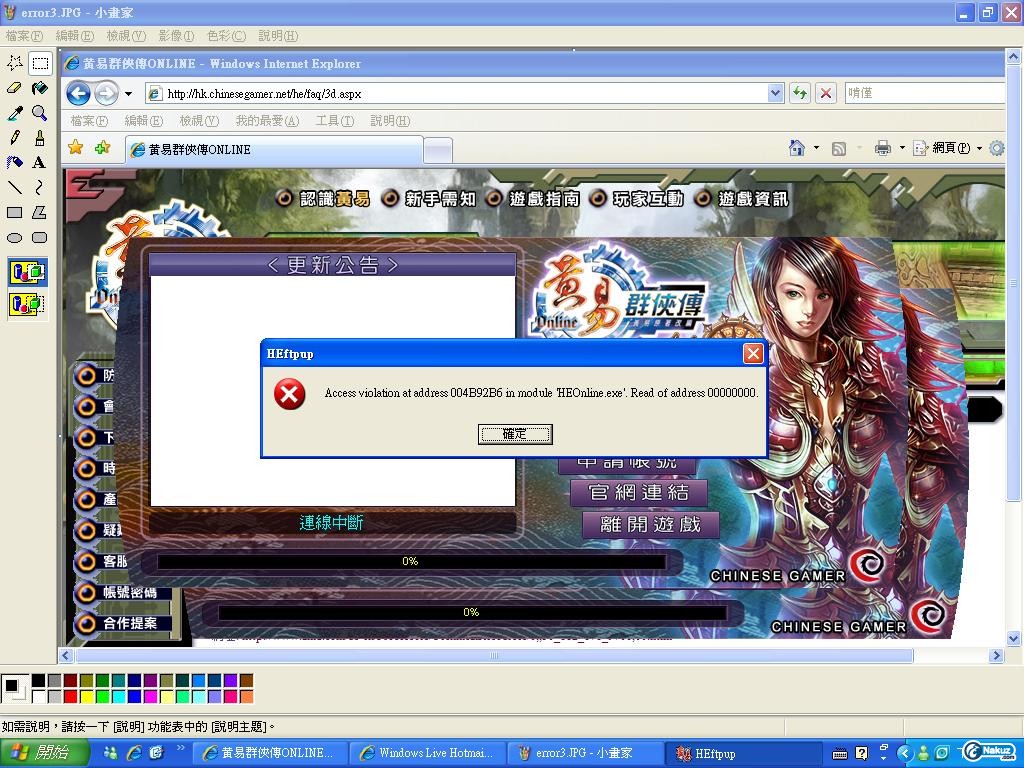This screenshot has height=768, width=1024.
Task: Select the Ellipse shape tool
Action: point(15,238)
